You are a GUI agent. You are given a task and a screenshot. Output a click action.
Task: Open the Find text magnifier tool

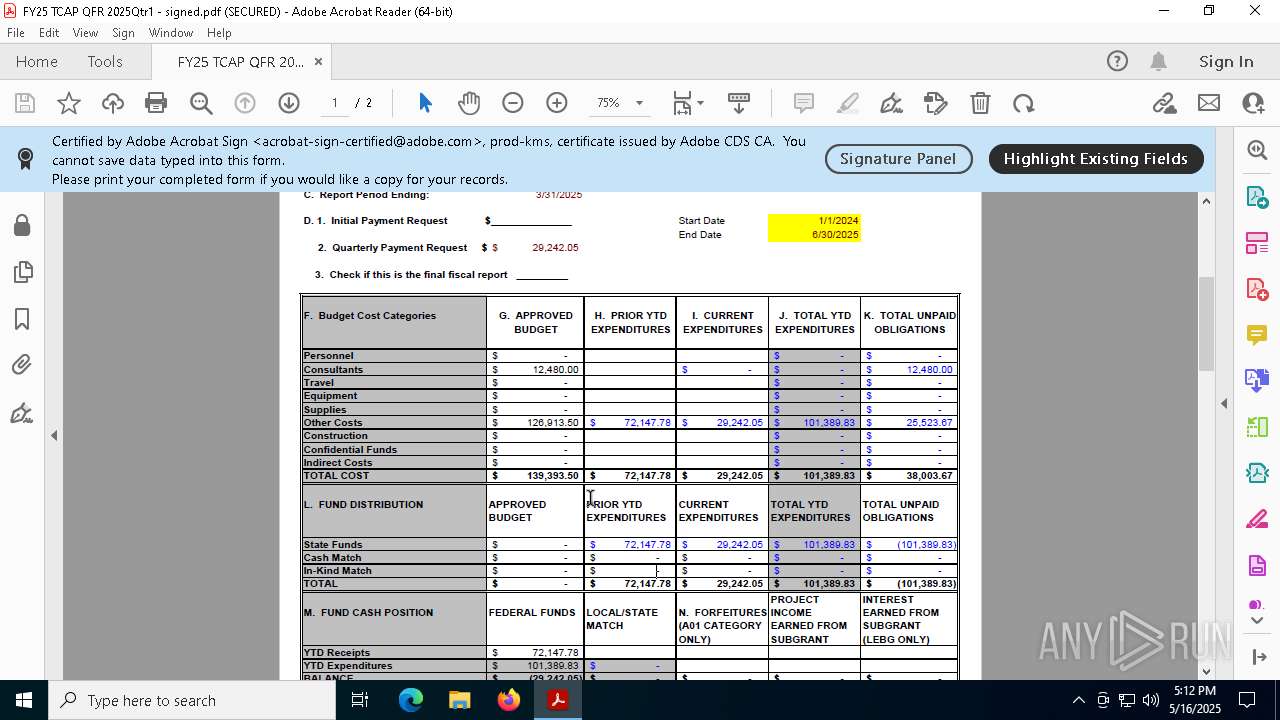click(201, 103)
